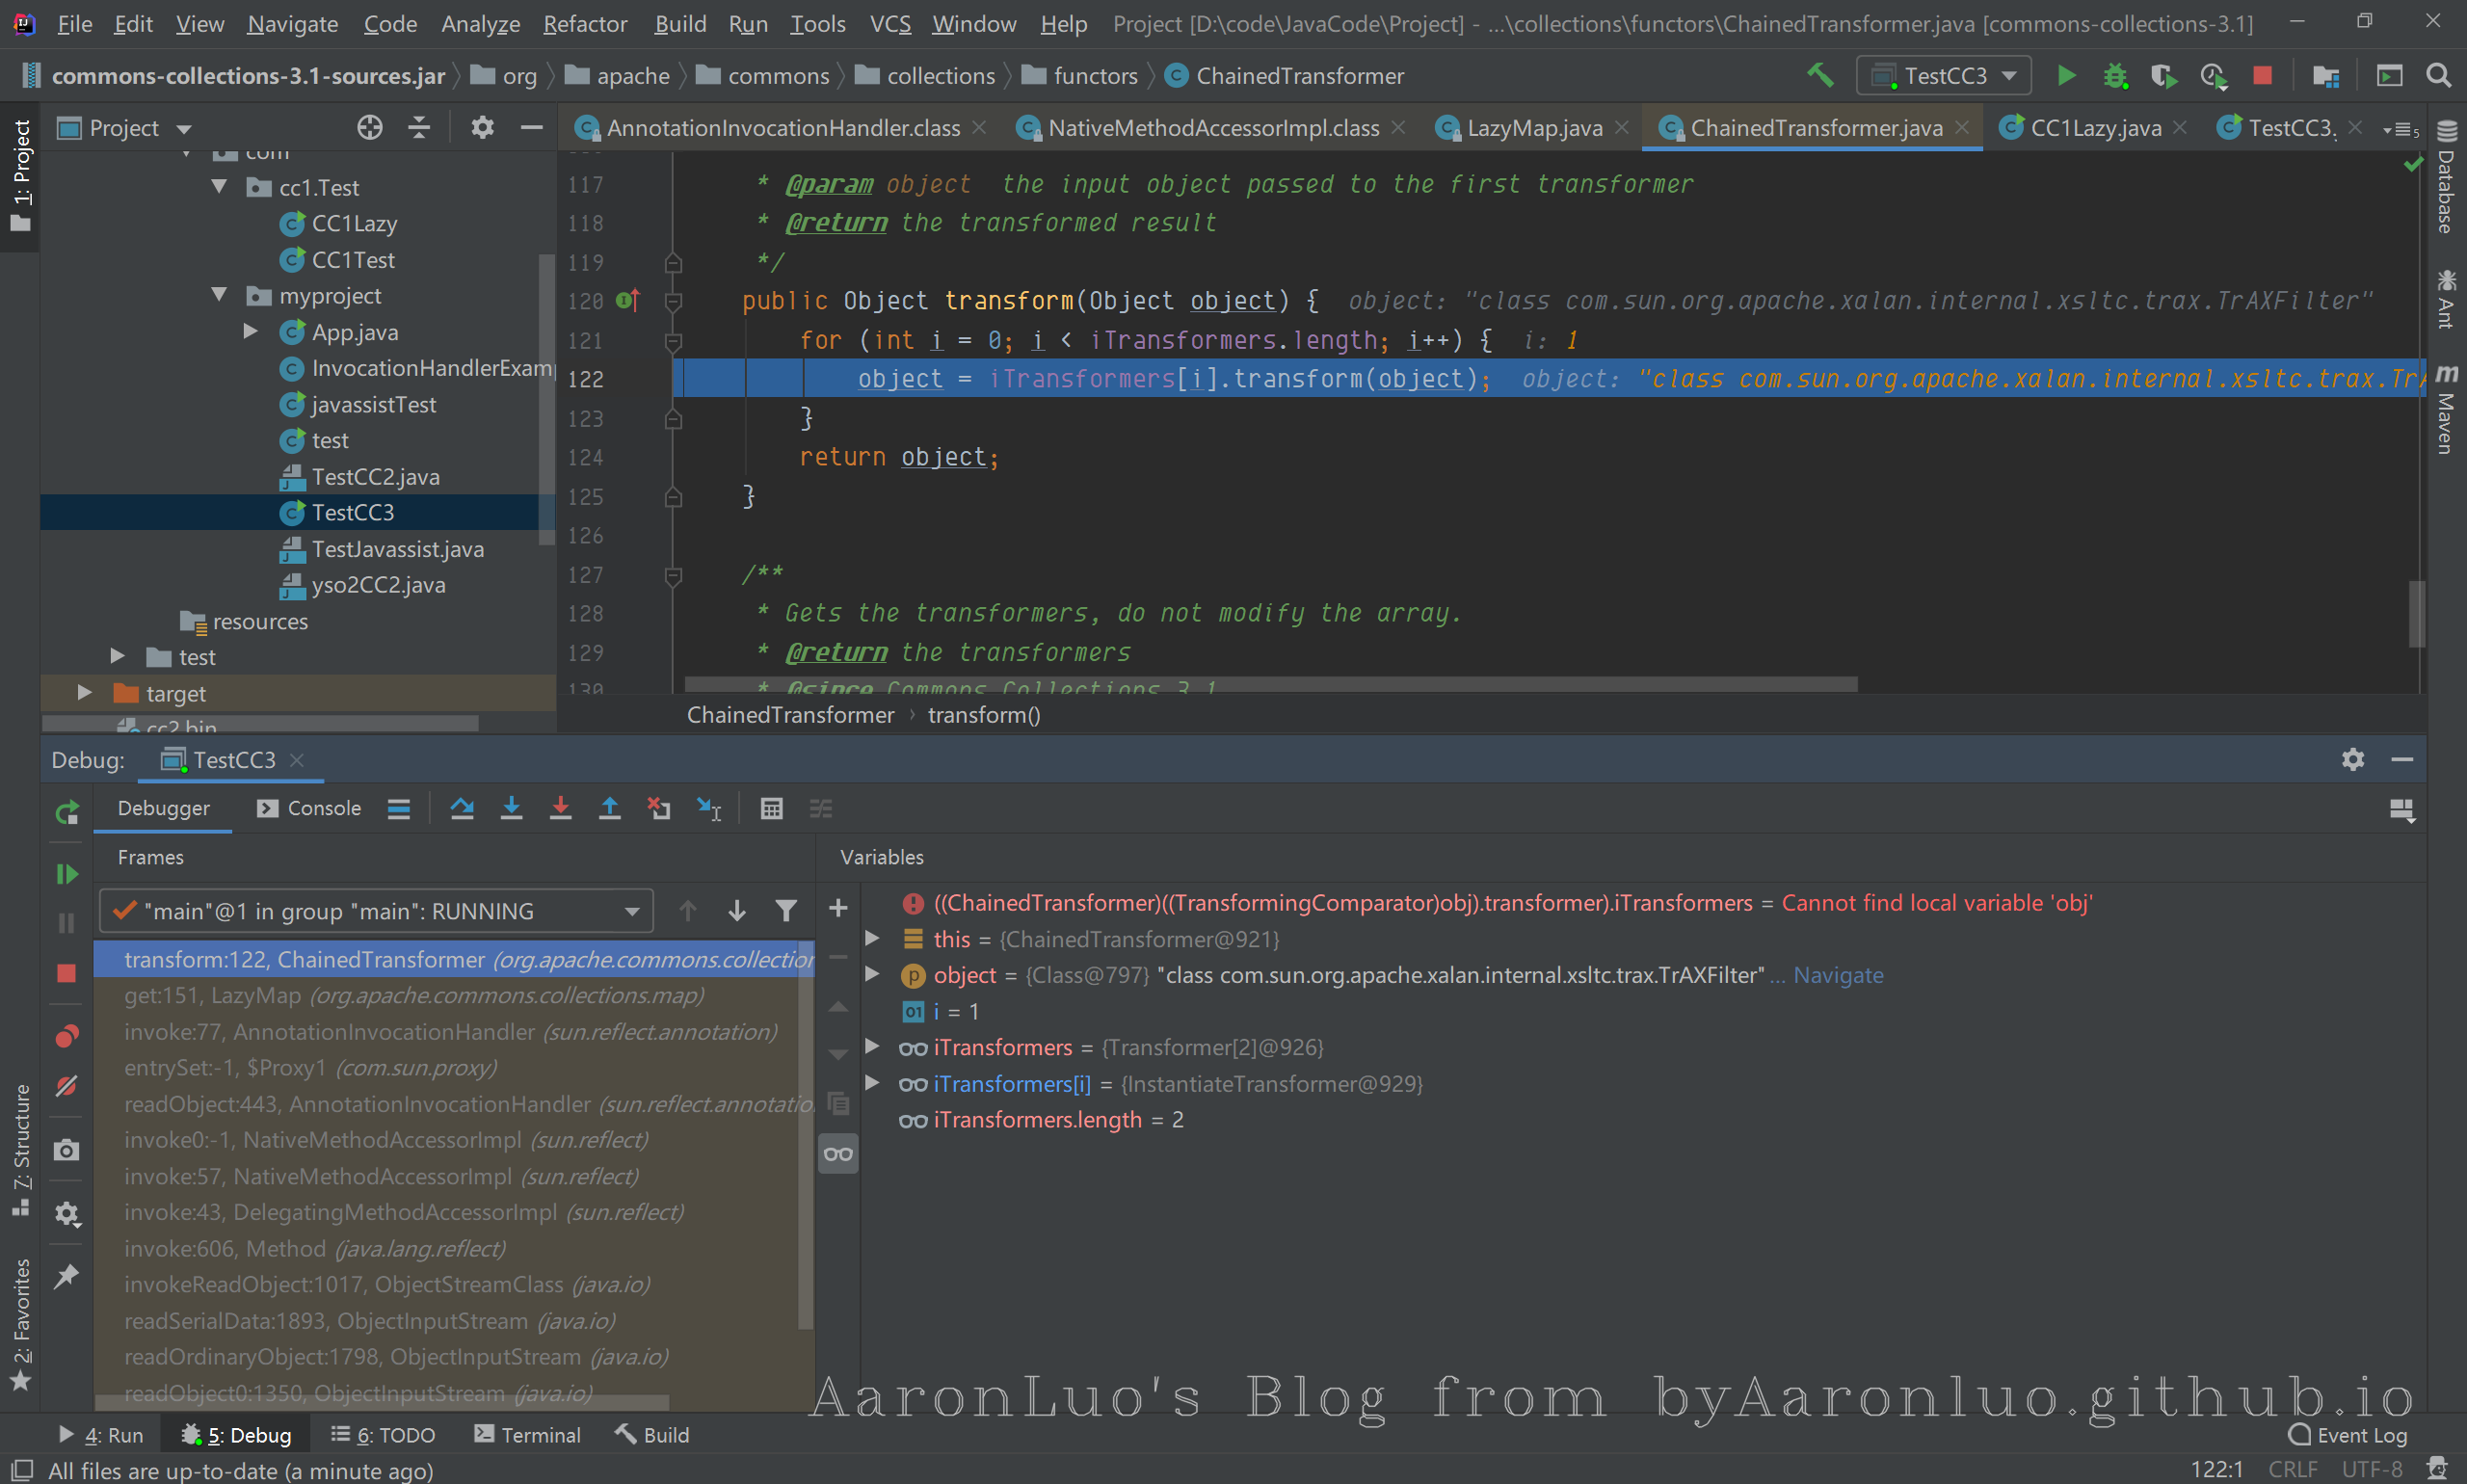Toggle the frames filter funnel icon
The height and width of the screenshot is (1484, 2467).
click(786, 911)
